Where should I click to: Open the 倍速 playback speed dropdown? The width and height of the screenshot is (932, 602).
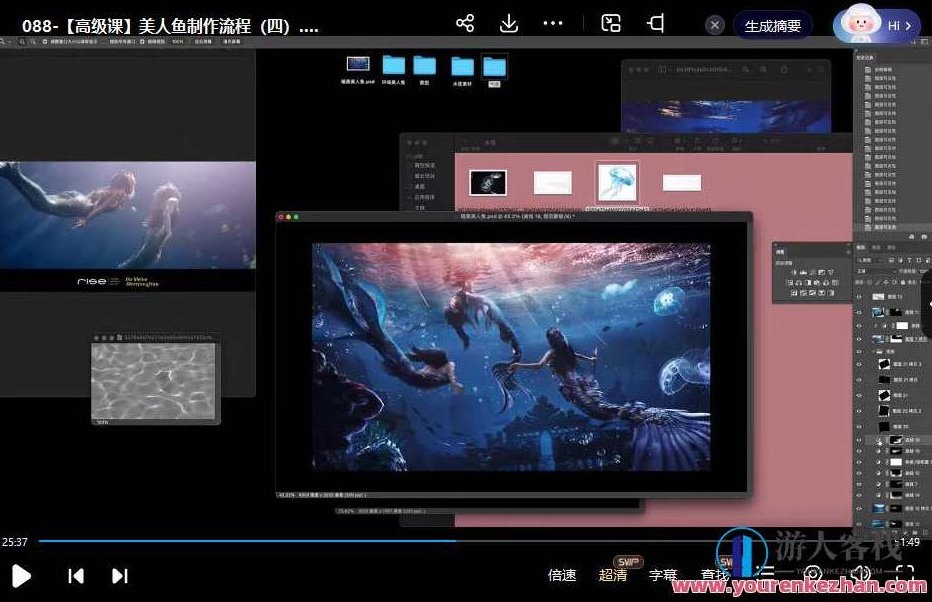(x=562, y=574)
